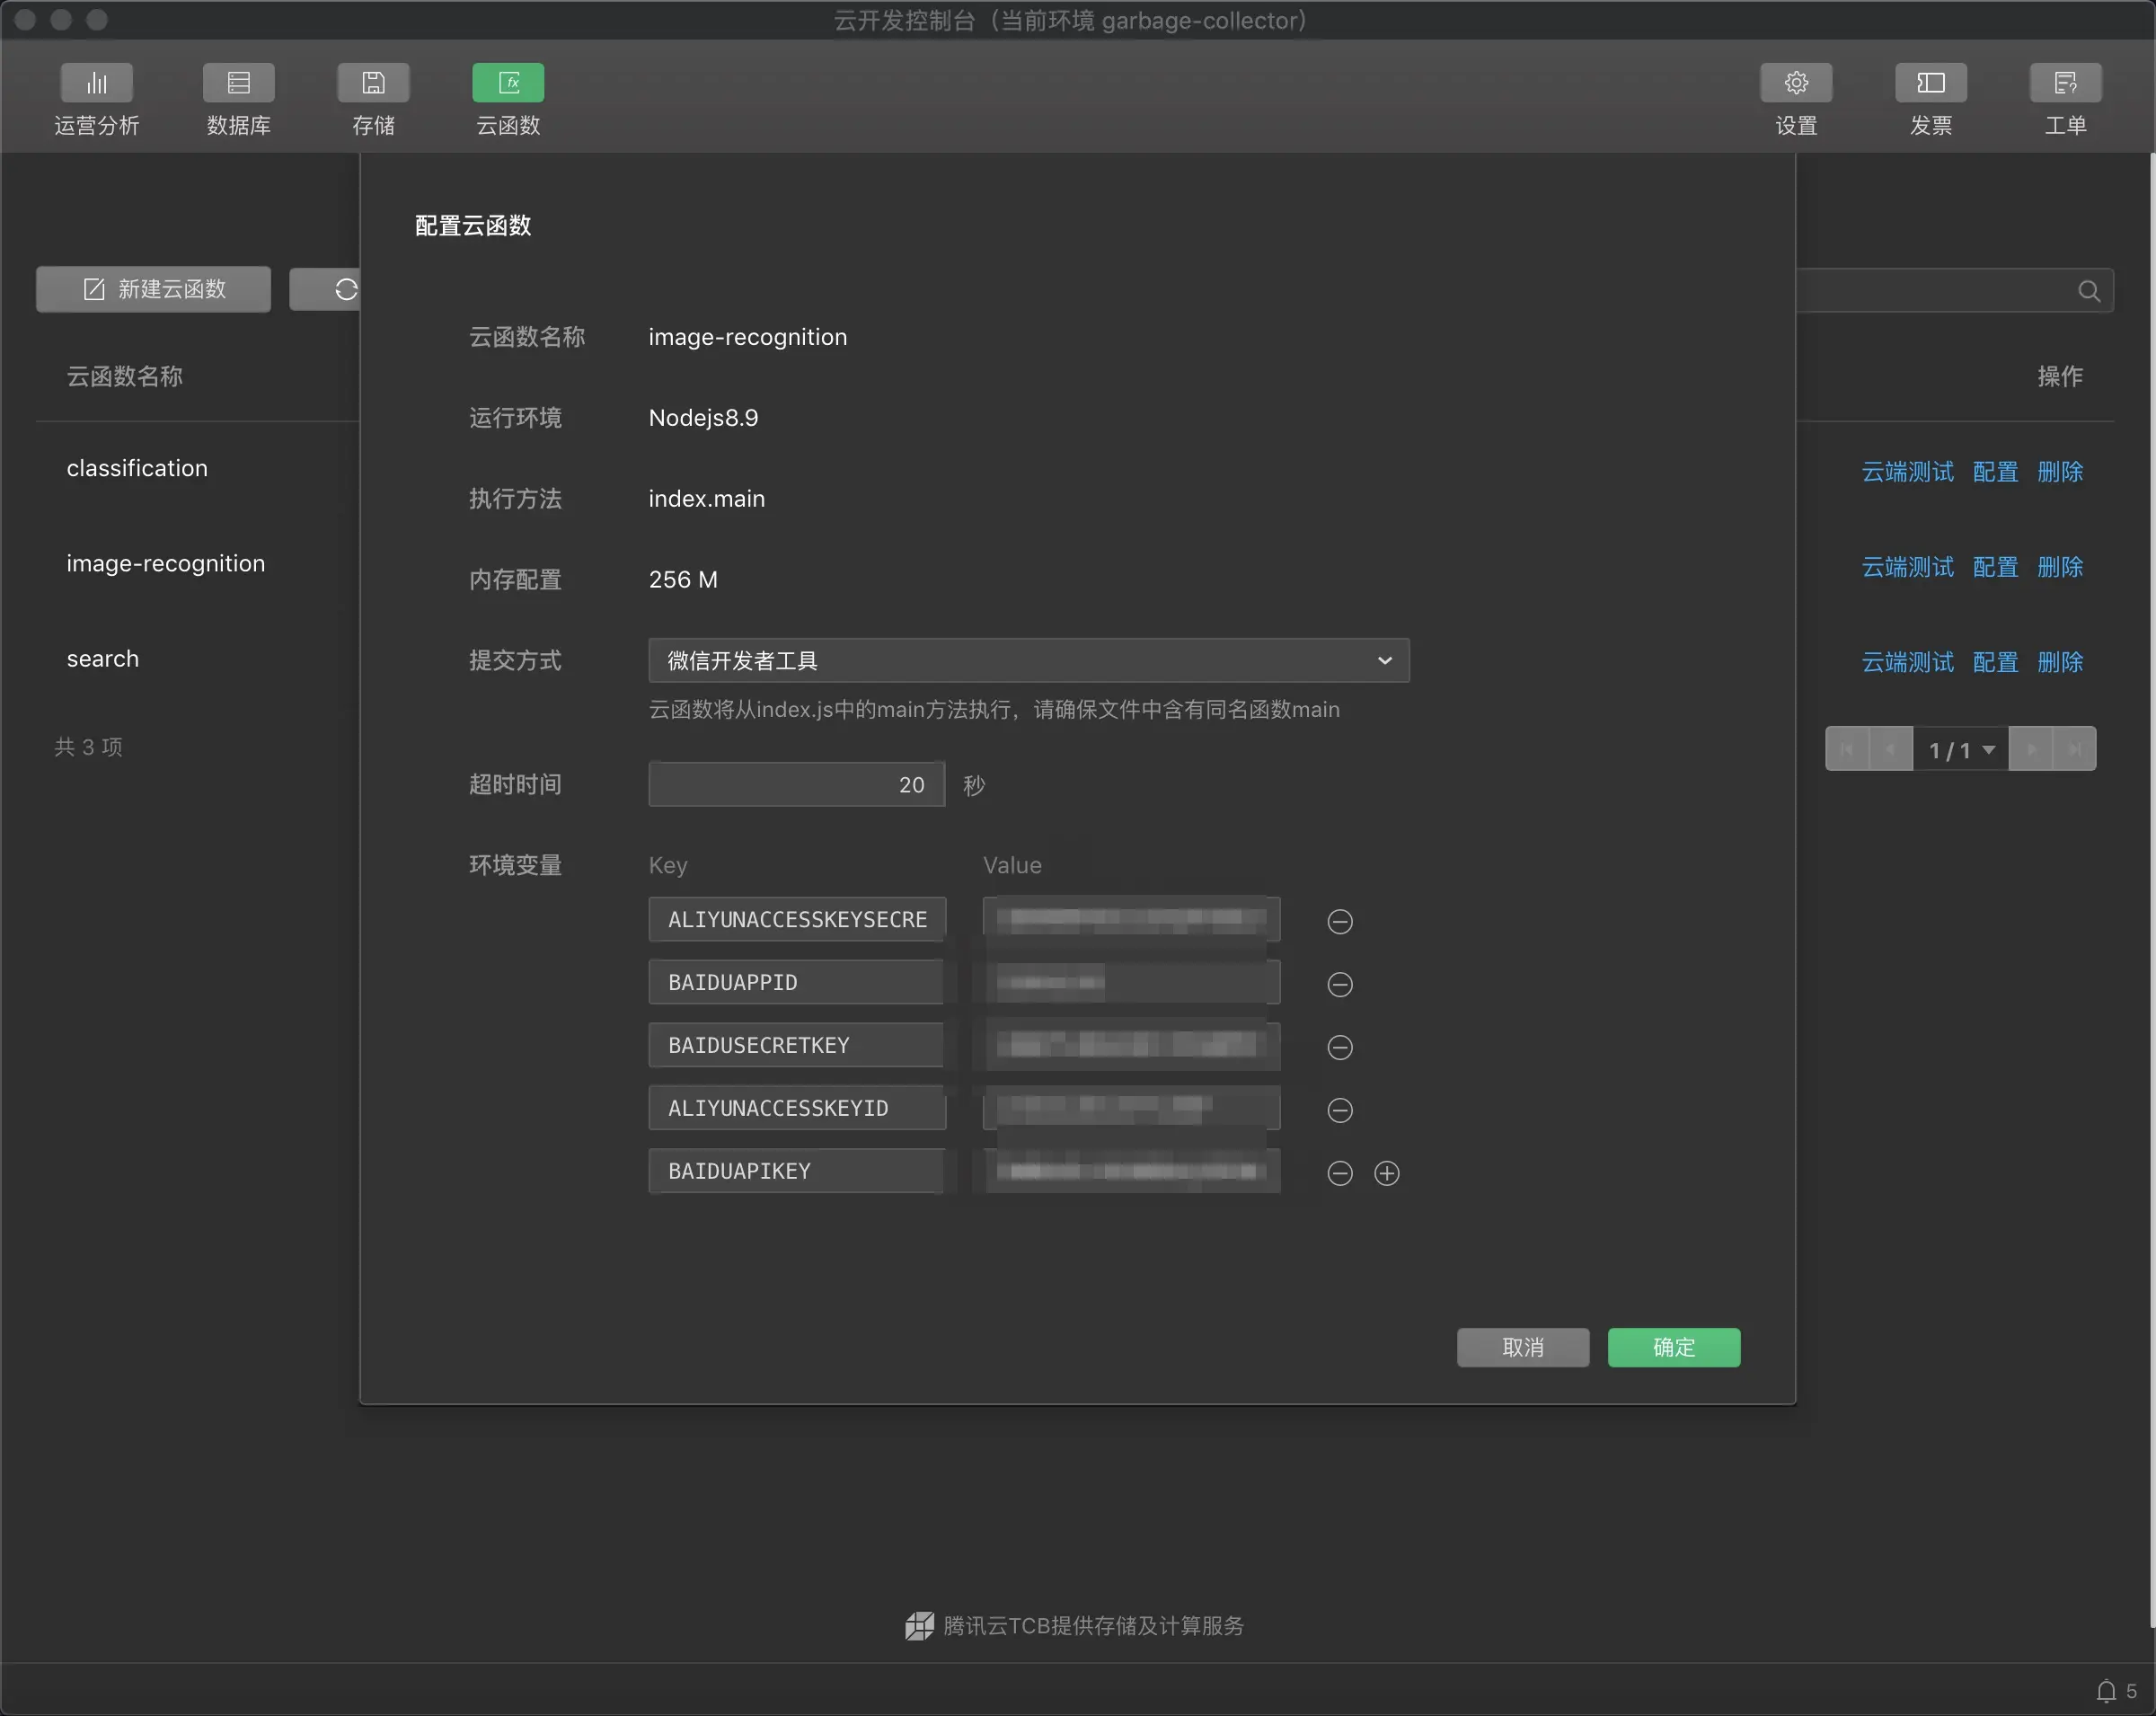Click 云端测试 link for classification
This screenshot has width=2156, height=1716.
coord(1907,471)
